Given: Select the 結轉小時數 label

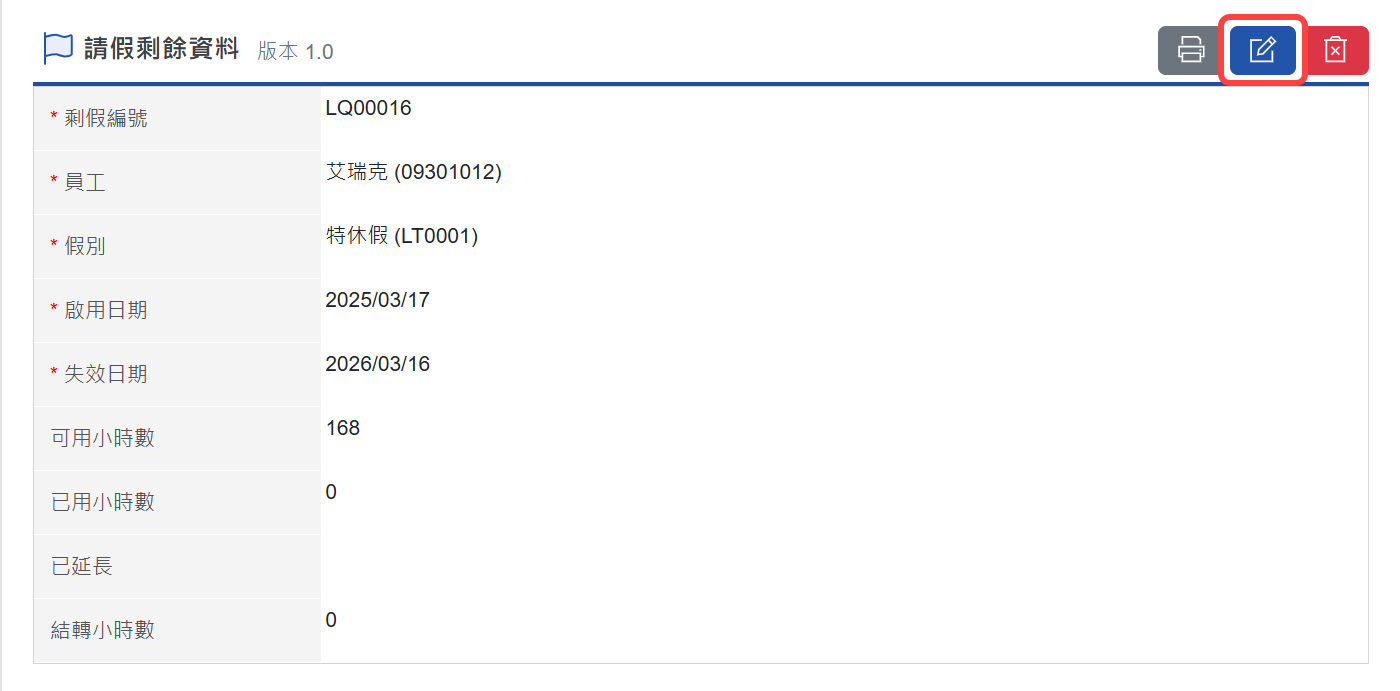Looking at the screenshot, I should (x=103, y=630).
